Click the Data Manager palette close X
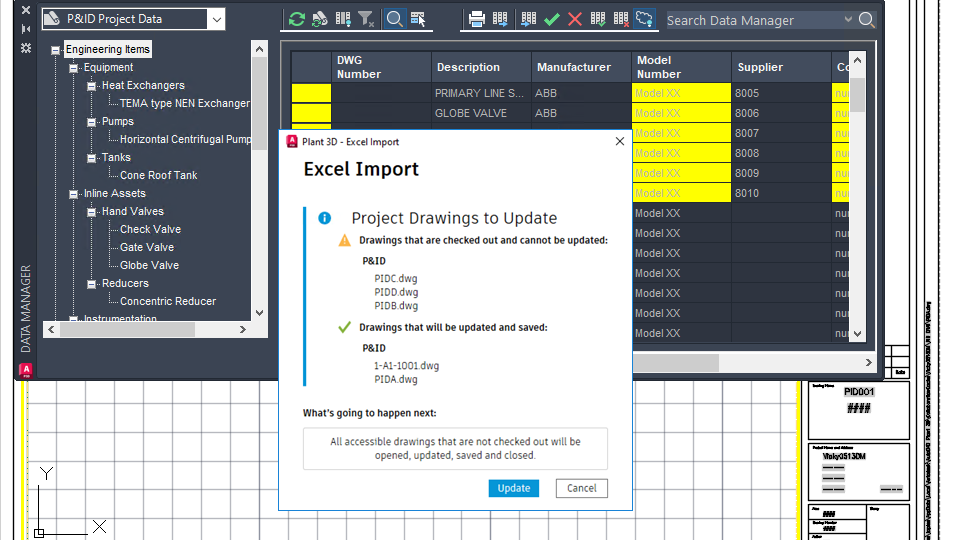 point(26,10)
